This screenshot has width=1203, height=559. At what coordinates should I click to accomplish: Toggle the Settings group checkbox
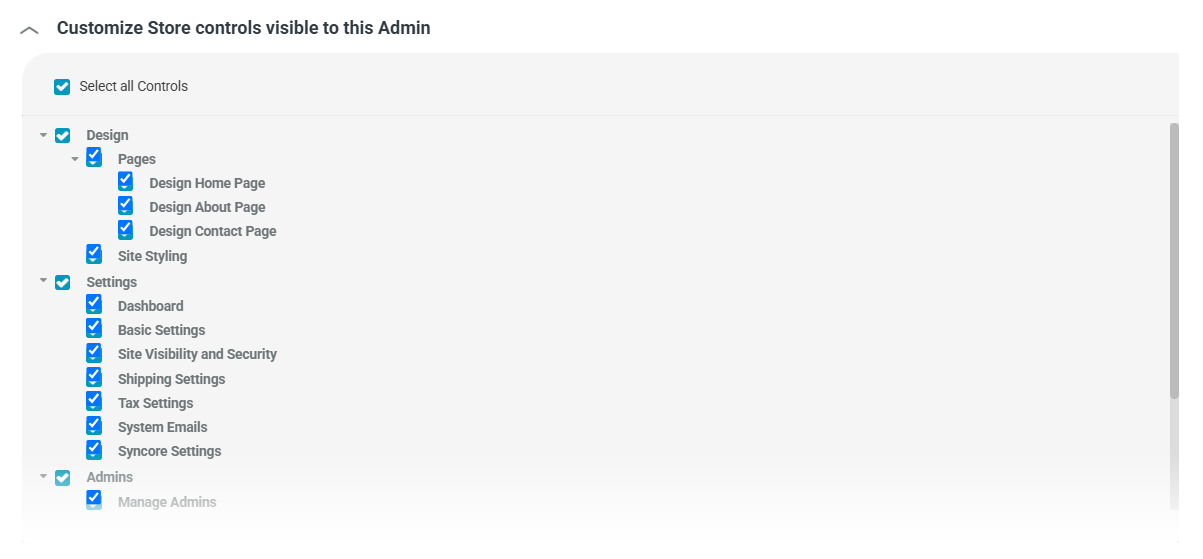(x=63, y=282)
